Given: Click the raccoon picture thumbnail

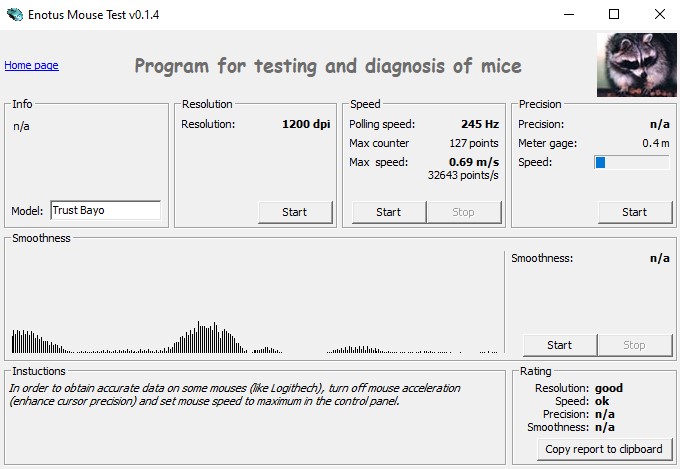Looking at the screenshot, I should pos(636,65).
